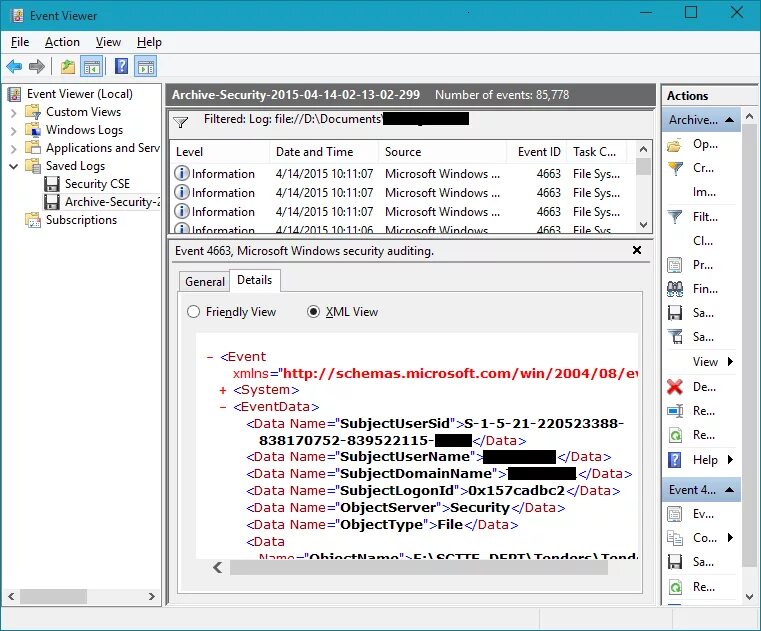Expand the Custom Views tree node
Viewport: 761px width, 631px height.
point(14,113)
